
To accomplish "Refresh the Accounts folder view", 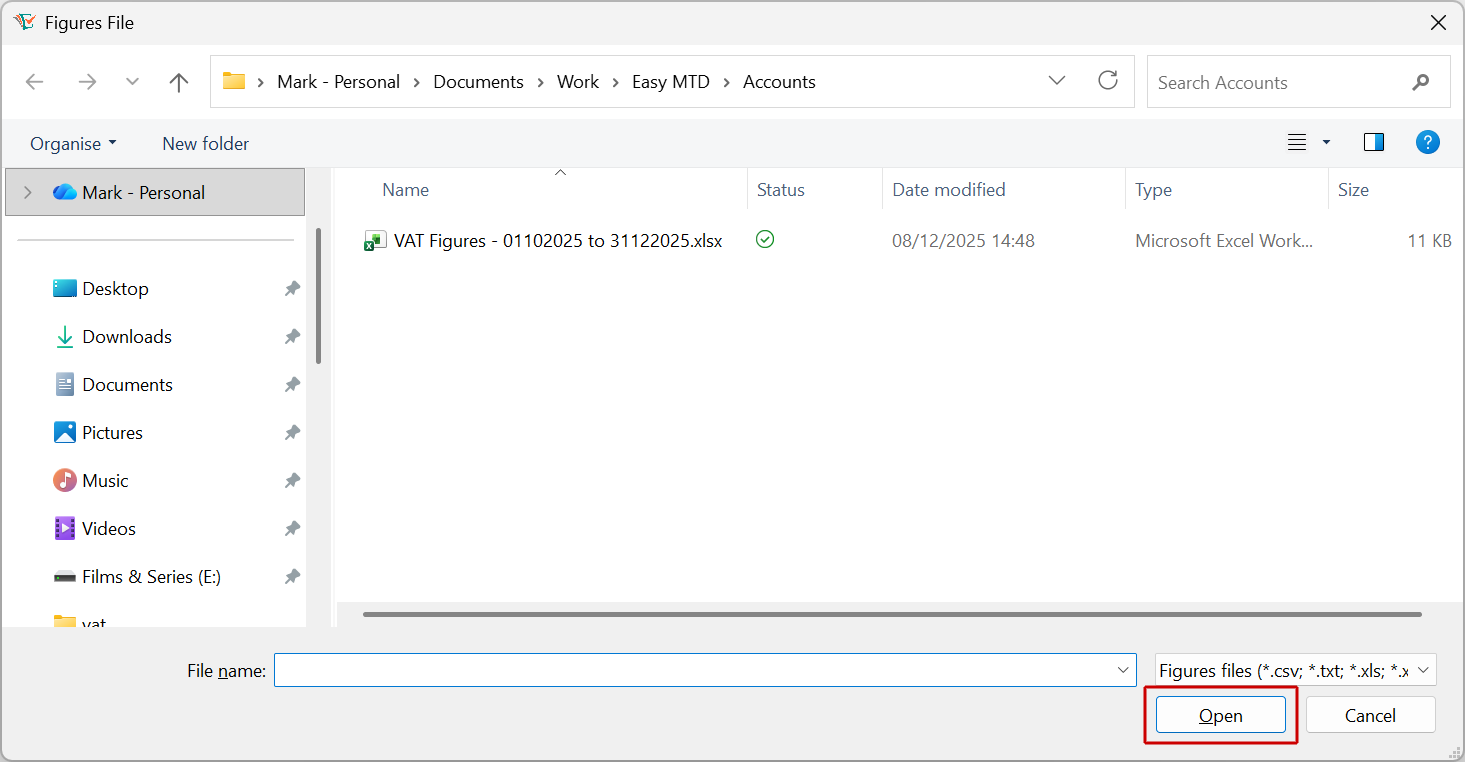I will point(1108,81).
